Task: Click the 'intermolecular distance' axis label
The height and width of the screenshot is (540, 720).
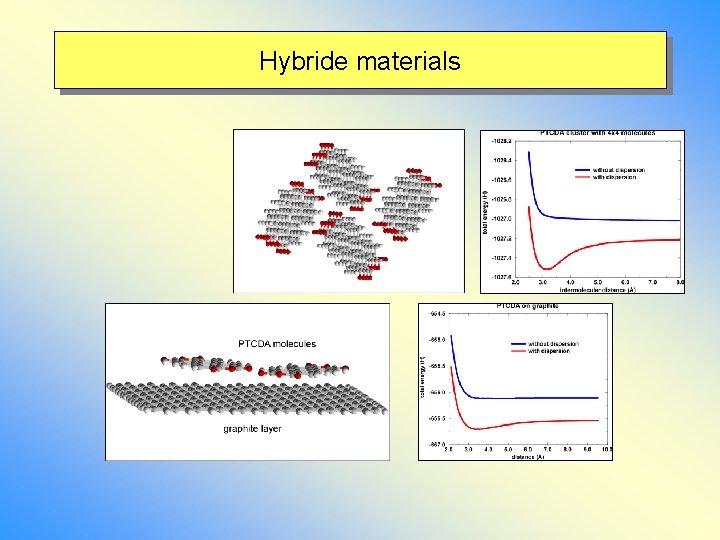Action: (x=597, y=290)
